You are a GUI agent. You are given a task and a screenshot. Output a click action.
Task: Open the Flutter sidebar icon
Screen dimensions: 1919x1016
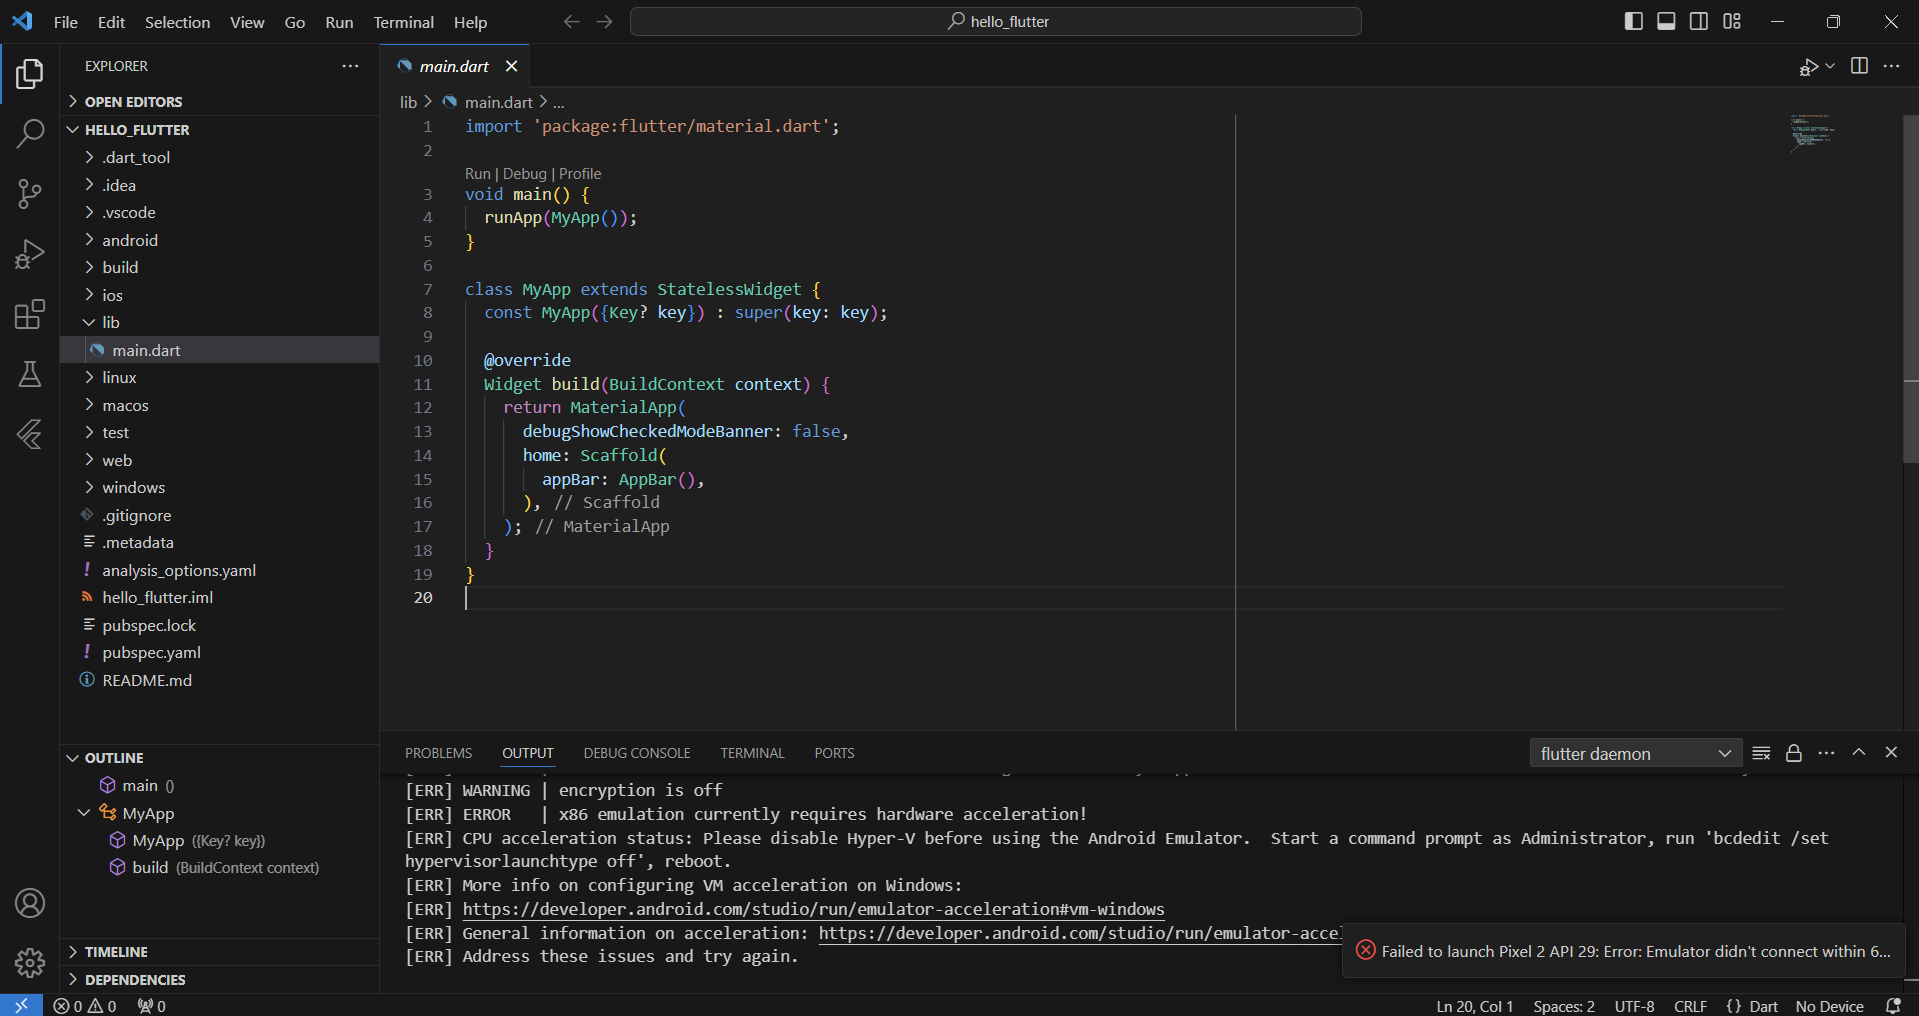(x=30, y=434)
